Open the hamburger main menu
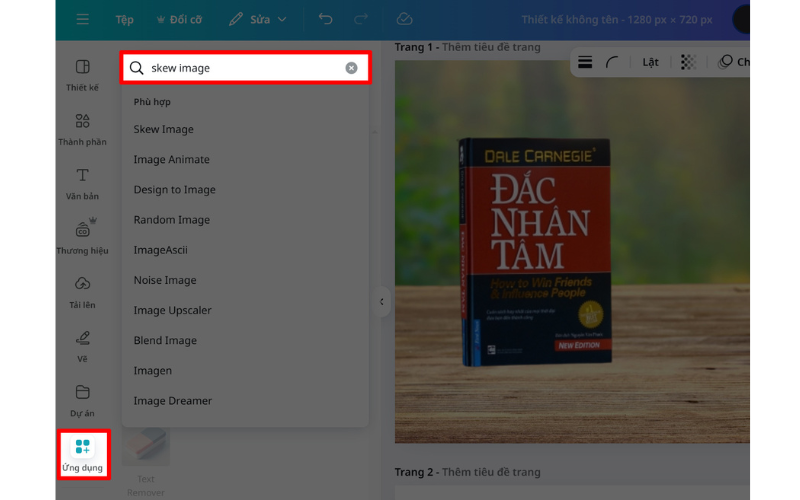Viewport: 800px width, 500px height. tap(82, 19)
